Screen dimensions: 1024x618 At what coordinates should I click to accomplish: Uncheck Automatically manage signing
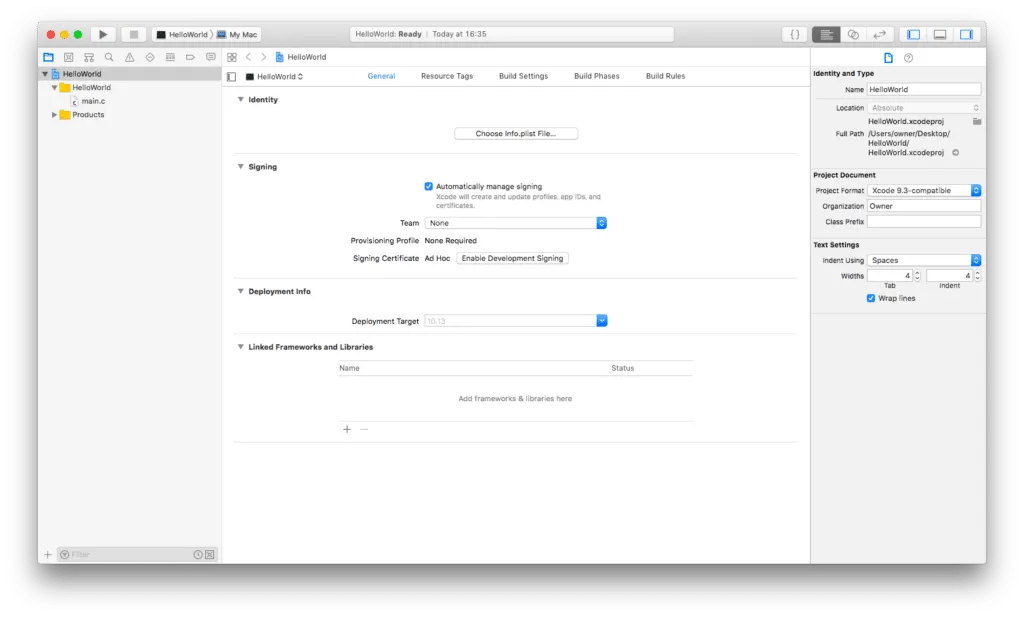click(x=428, y=186)
